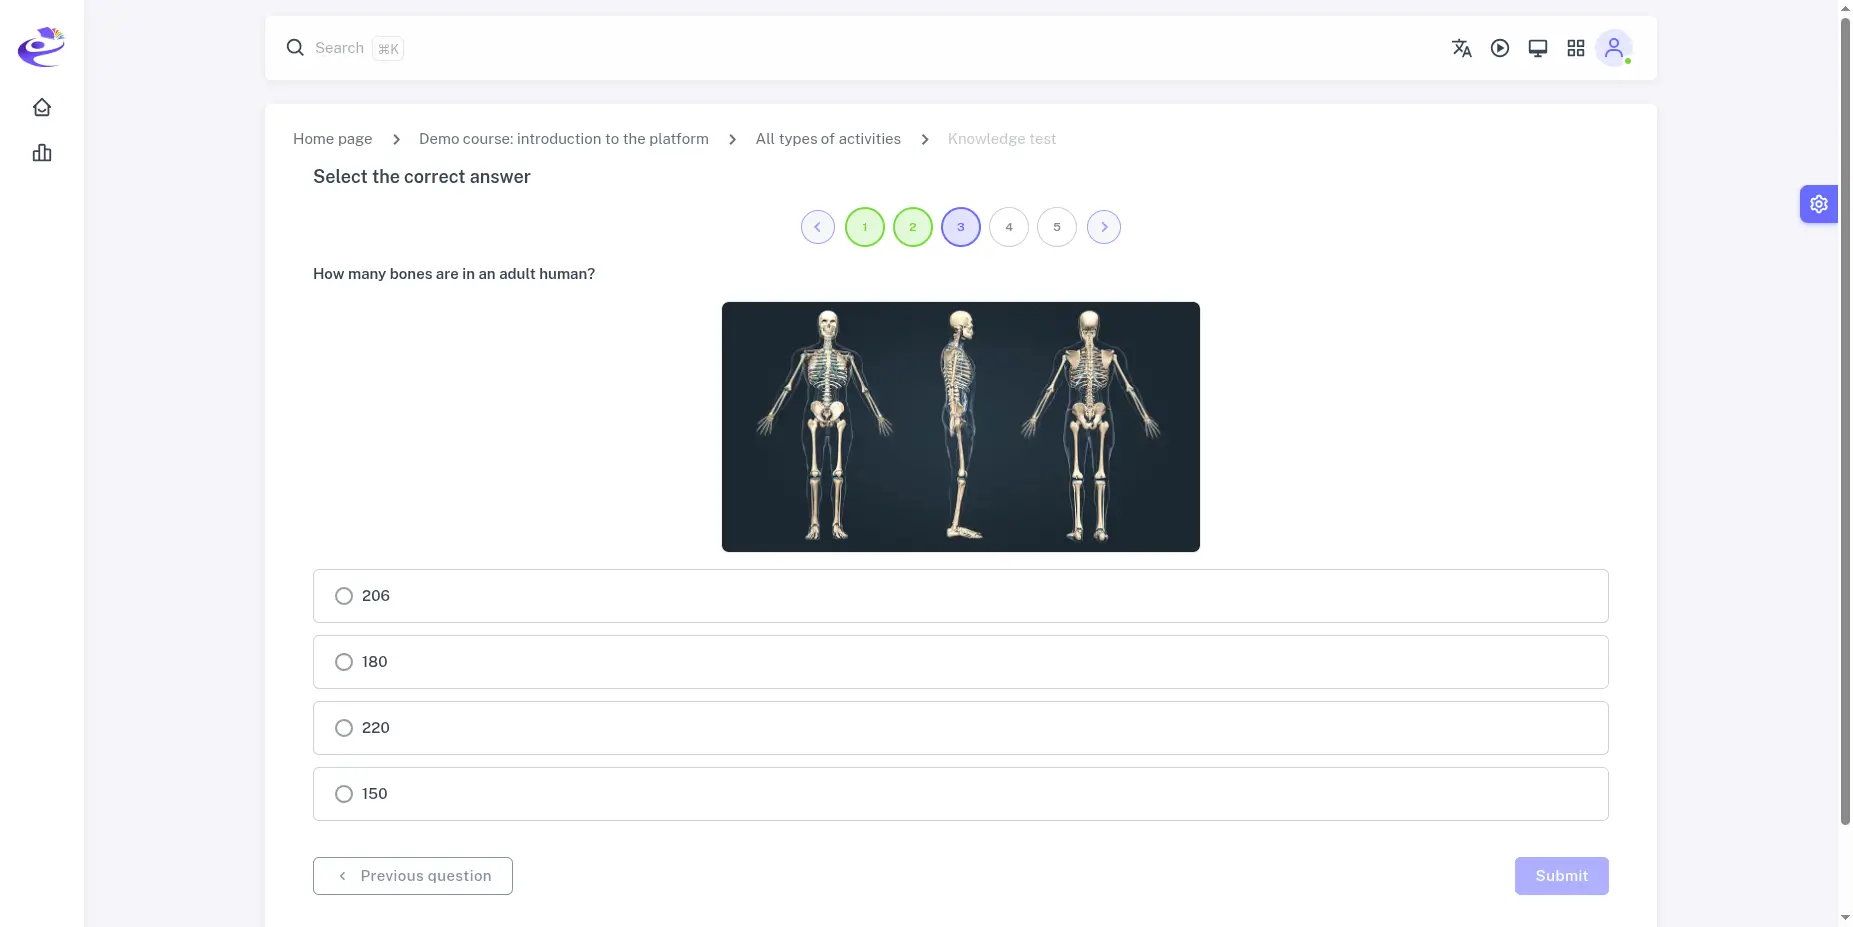Click the question text about adult bones
Screen dimensions: 1853x927
(454, 274)
